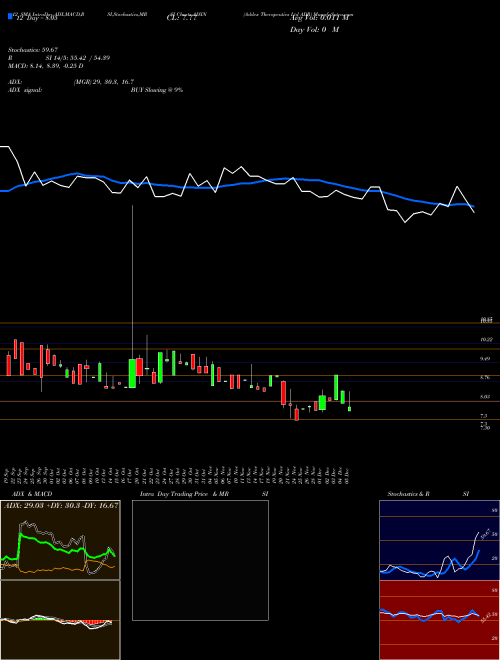This screenshot has height=660, width=500.
Task: Click the blue 12 Day SMA legend square
Action: point(10,16)
